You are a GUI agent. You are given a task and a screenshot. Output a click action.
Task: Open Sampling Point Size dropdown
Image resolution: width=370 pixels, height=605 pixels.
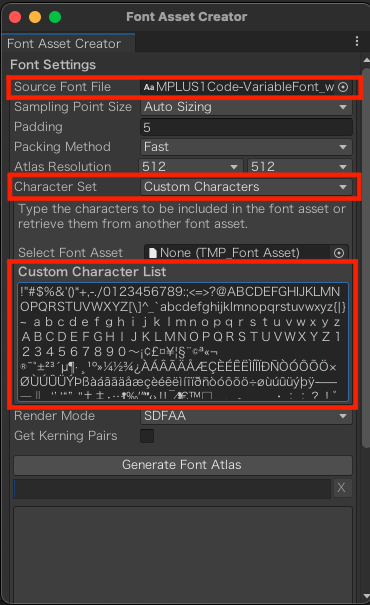pos(246,107)
